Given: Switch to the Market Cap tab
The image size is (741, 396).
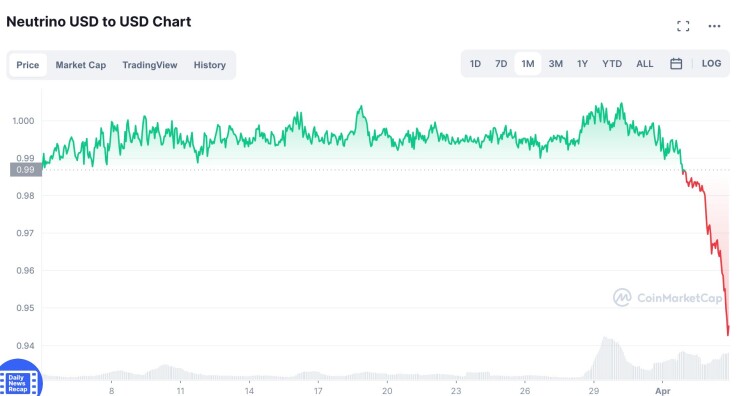Looking at the screenshot, I should [81, 65].
